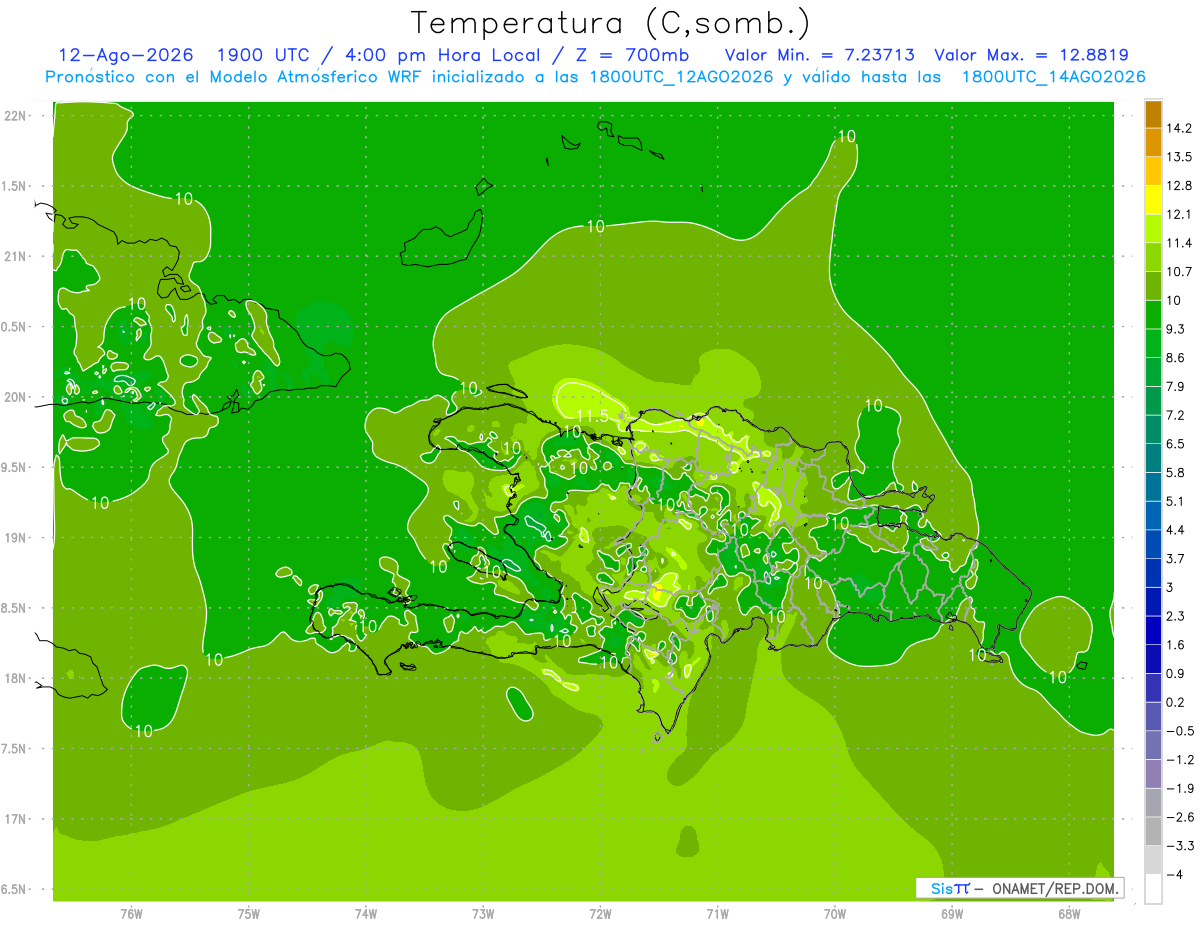Viewport: 1200px width, 927px height.
Task: Click the "20N" latitude axis label
Action: click(x=16, y=397)
